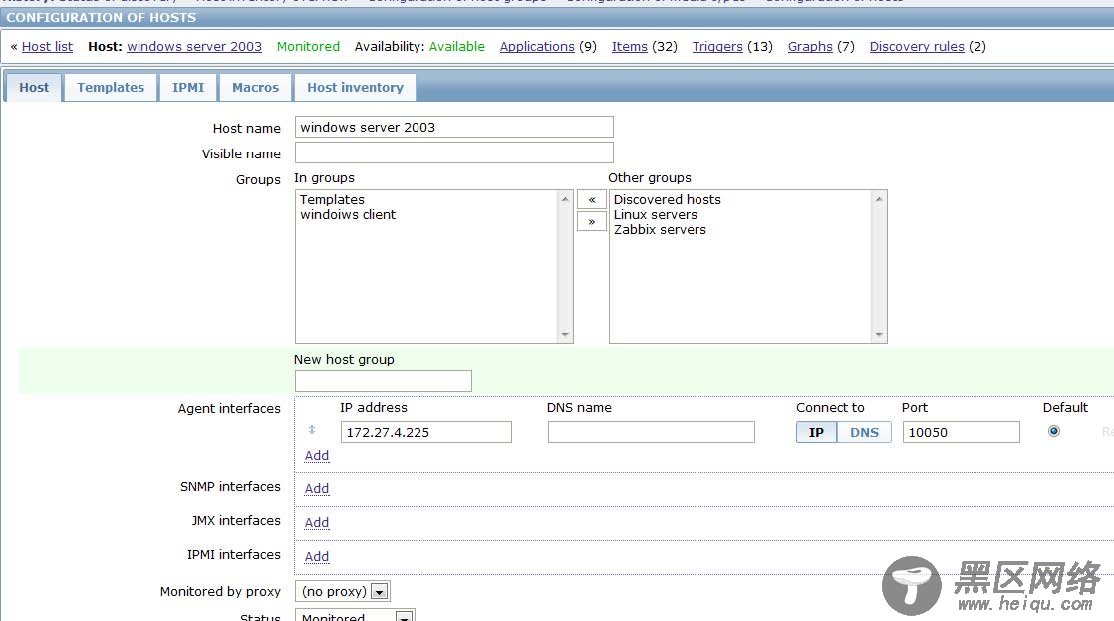Click the In groups list scroll down arrow
This screenshot has height=621, width=1114.
[566, 335]
